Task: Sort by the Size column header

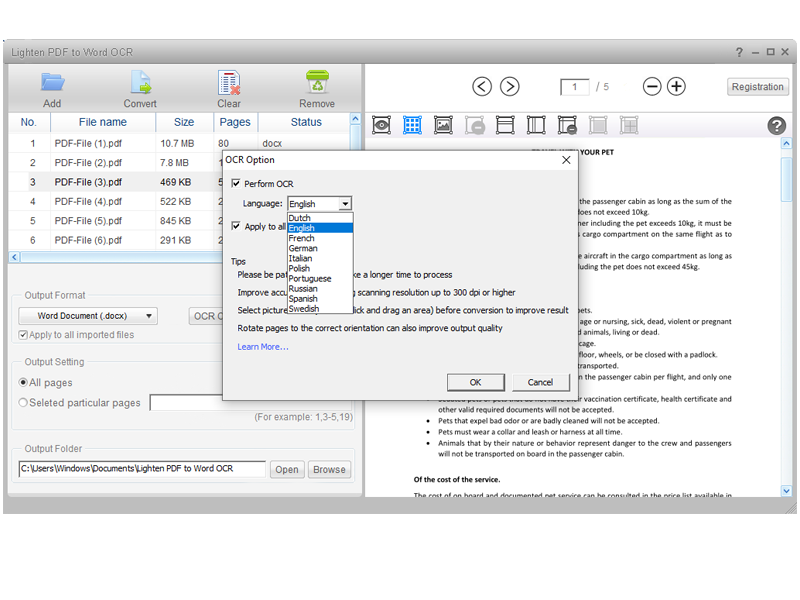Action: [184, 122]
